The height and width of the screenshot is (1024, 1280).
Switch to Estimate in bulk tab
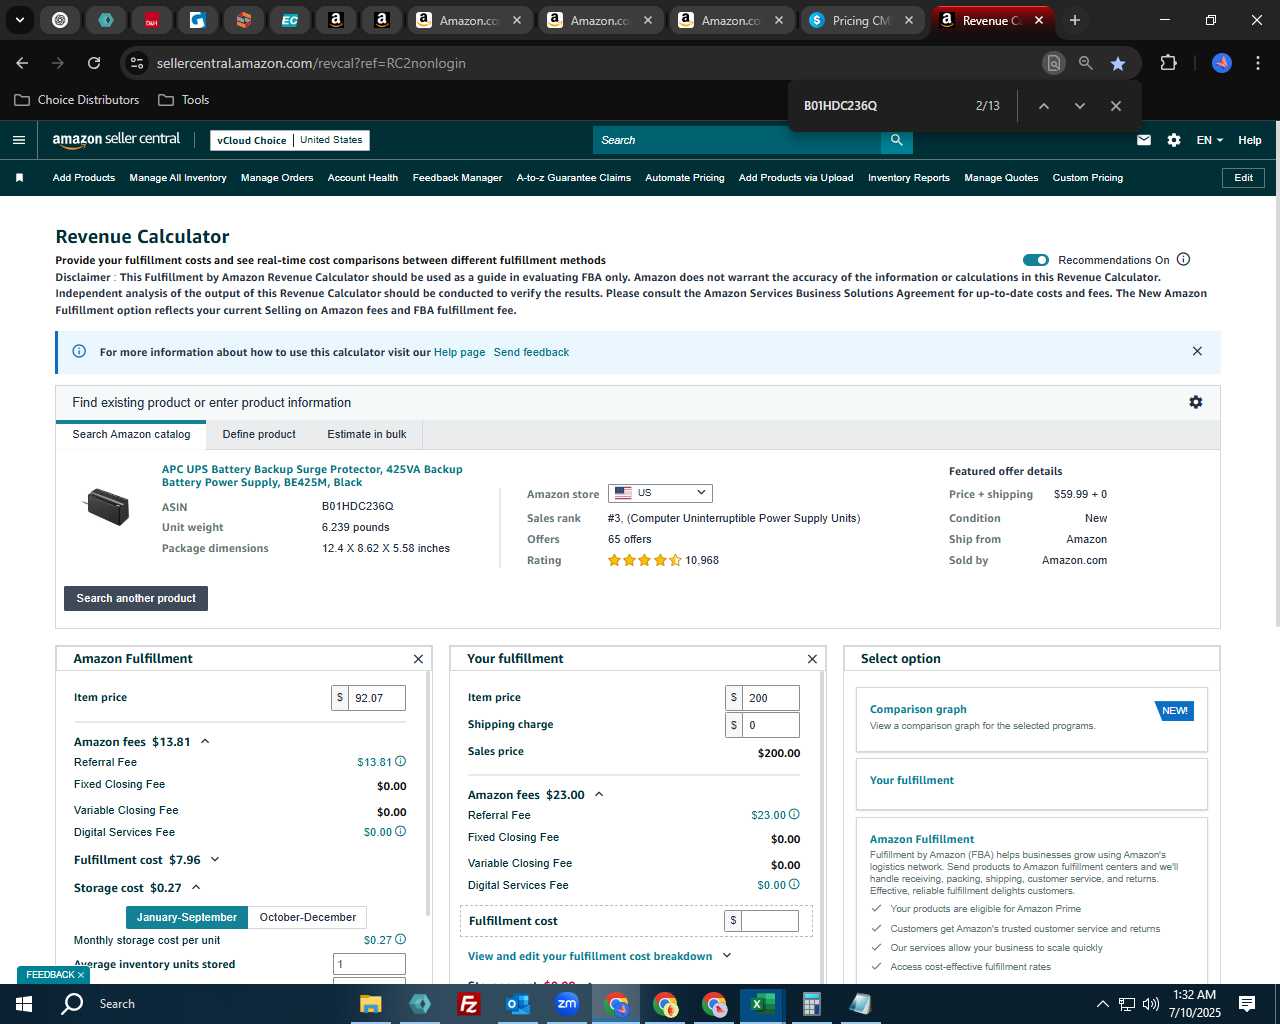[367, 434]
